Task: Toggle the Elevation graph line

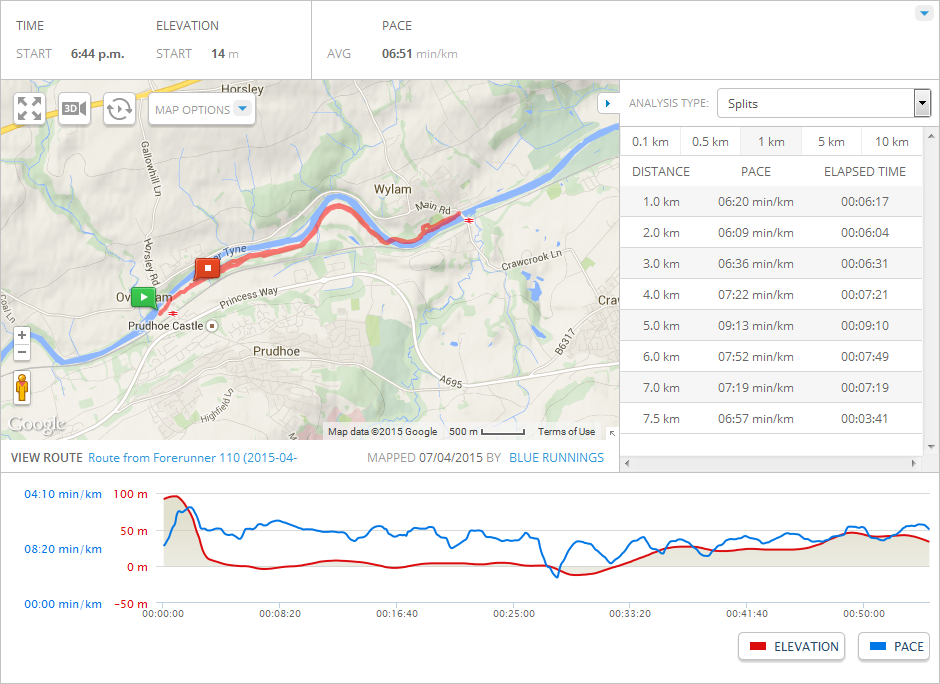Action: (x=792, y=646)
